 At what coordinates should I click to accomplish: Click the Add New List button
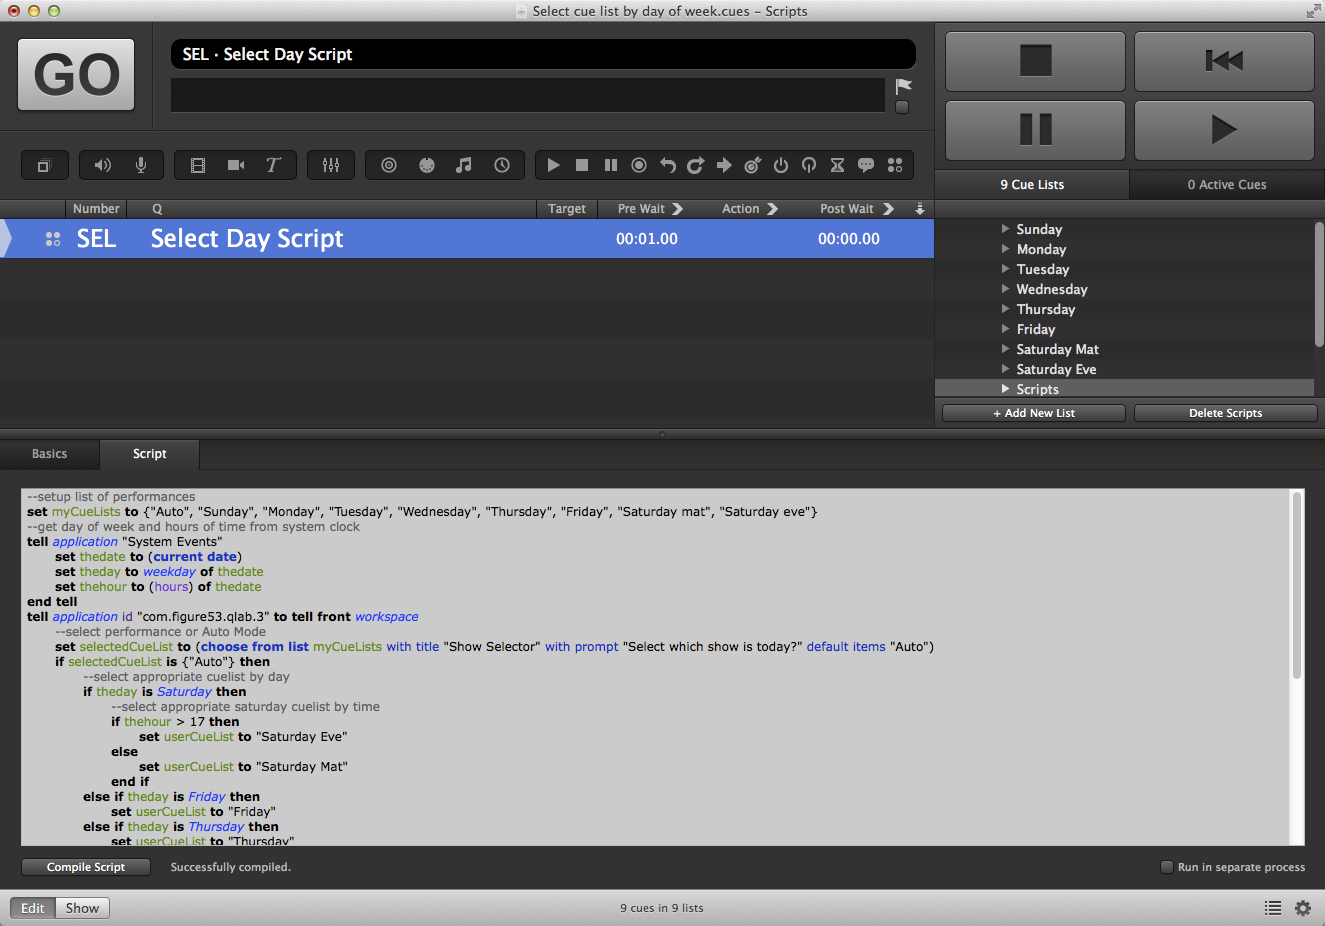tap(1034, 413)
